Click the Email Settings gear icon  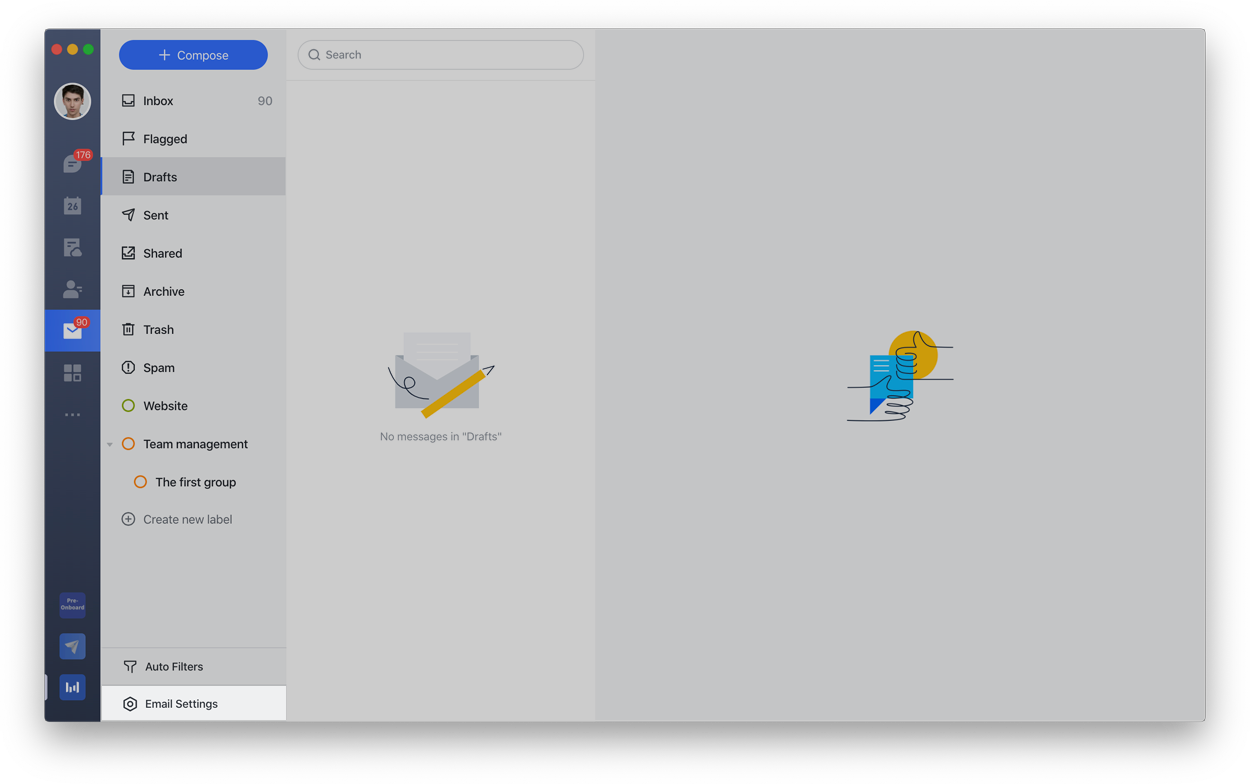(130, 704)
